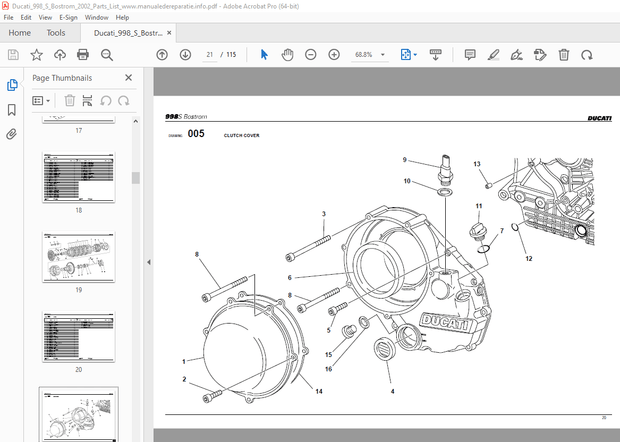Viewport: 620px width, 442px height.
Task: Select page 19 thumbnail
Action: click(79, 257)
